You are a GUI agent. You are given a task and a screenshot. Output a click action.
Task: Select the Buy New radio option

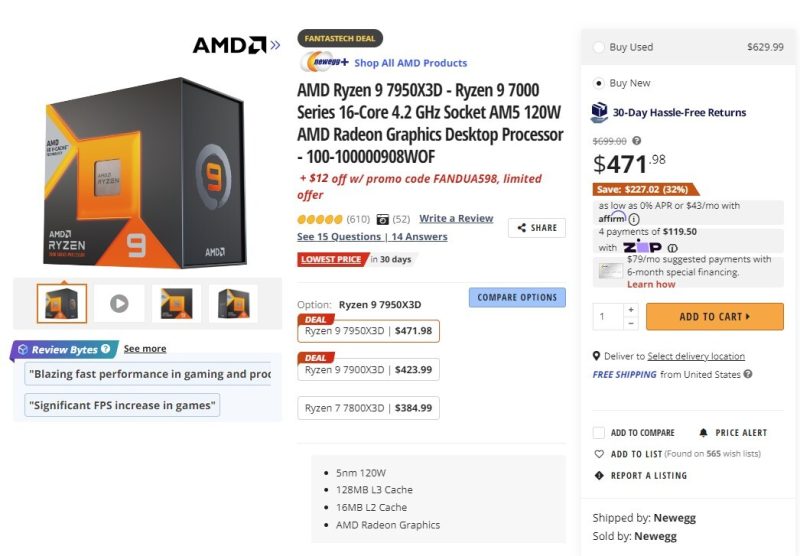coord(598,83)
